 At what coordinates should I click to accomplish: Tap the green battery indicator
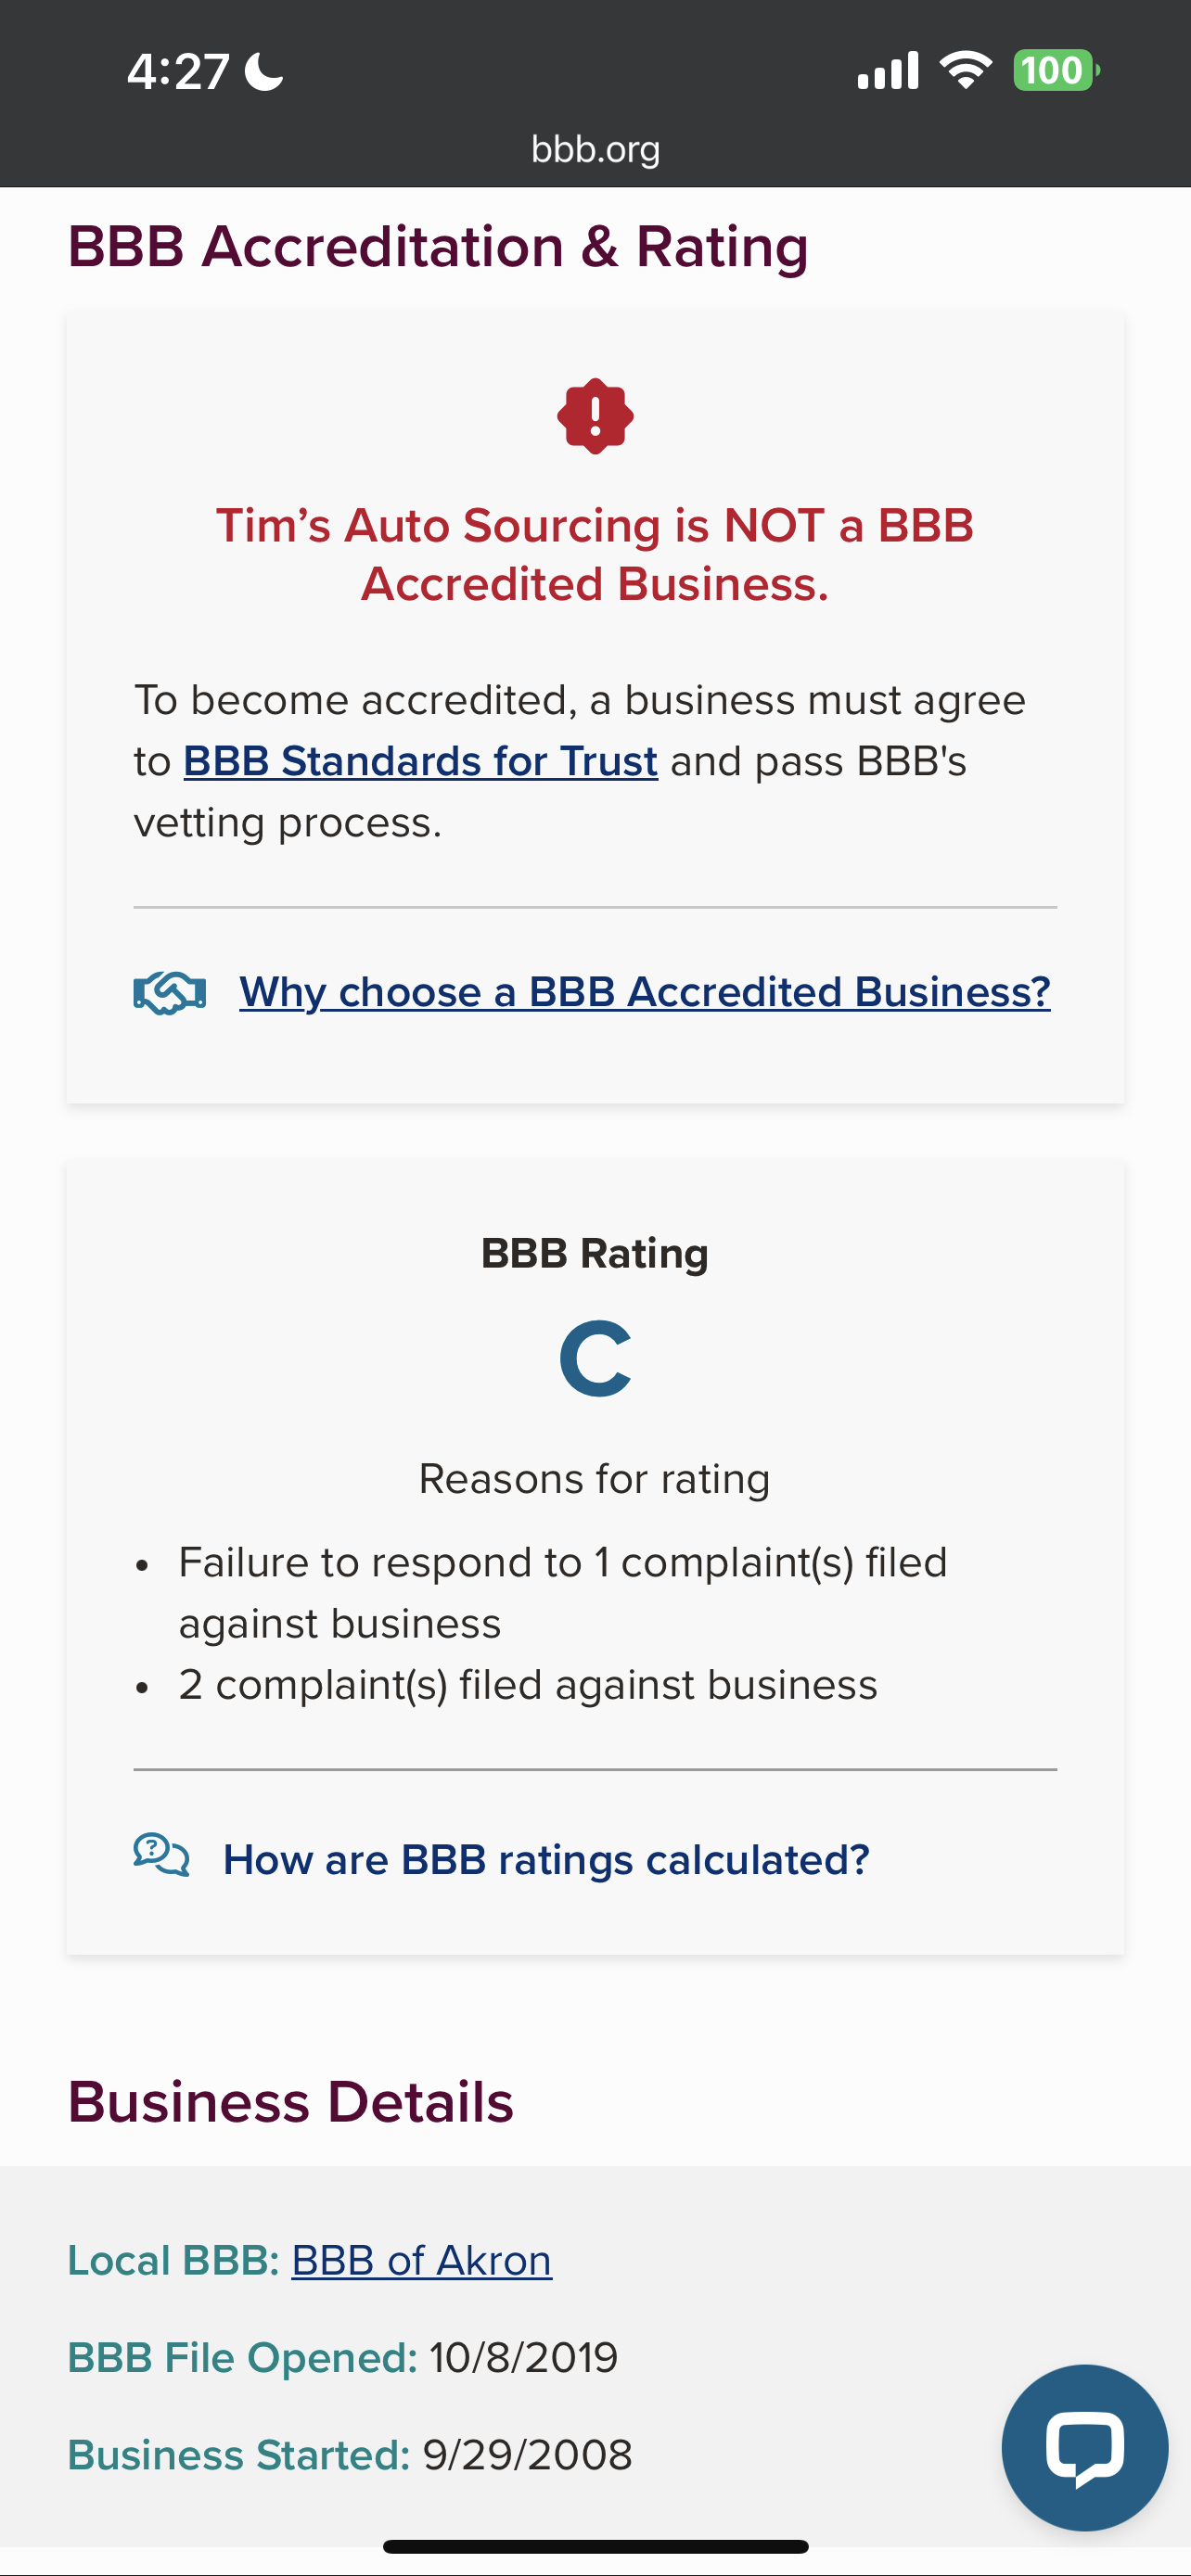coord(1054,70)
